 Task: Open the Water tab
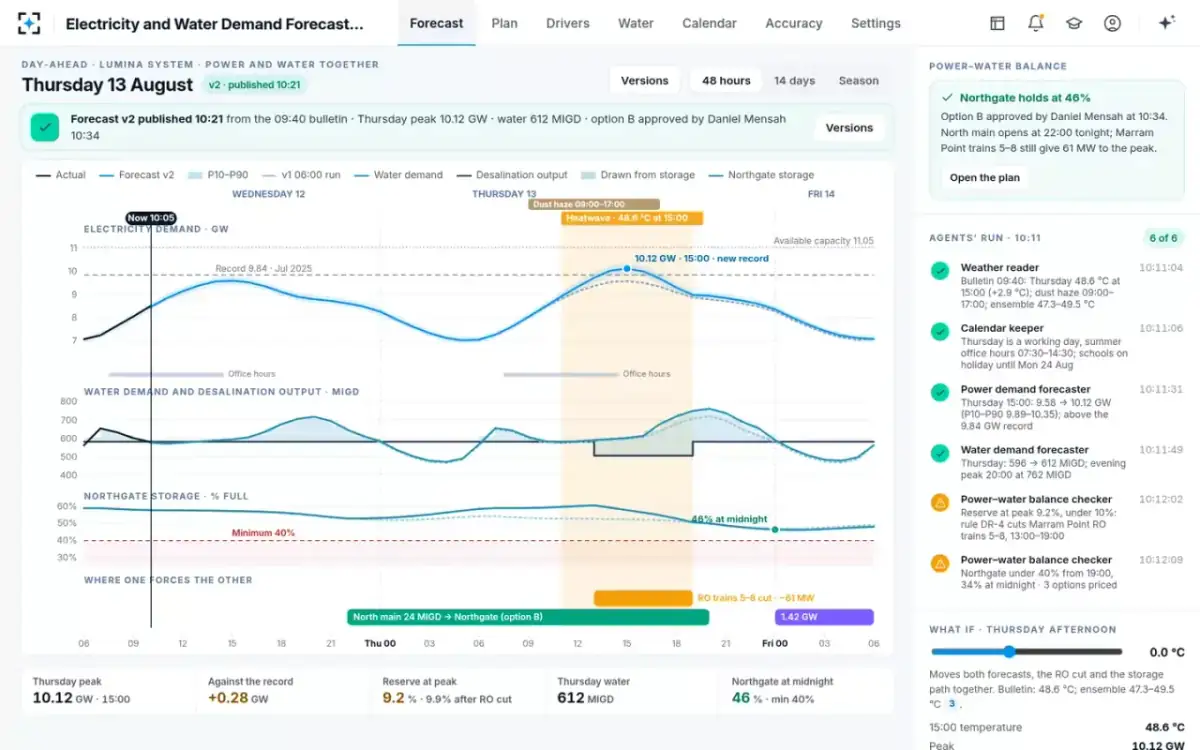(636, 23)
